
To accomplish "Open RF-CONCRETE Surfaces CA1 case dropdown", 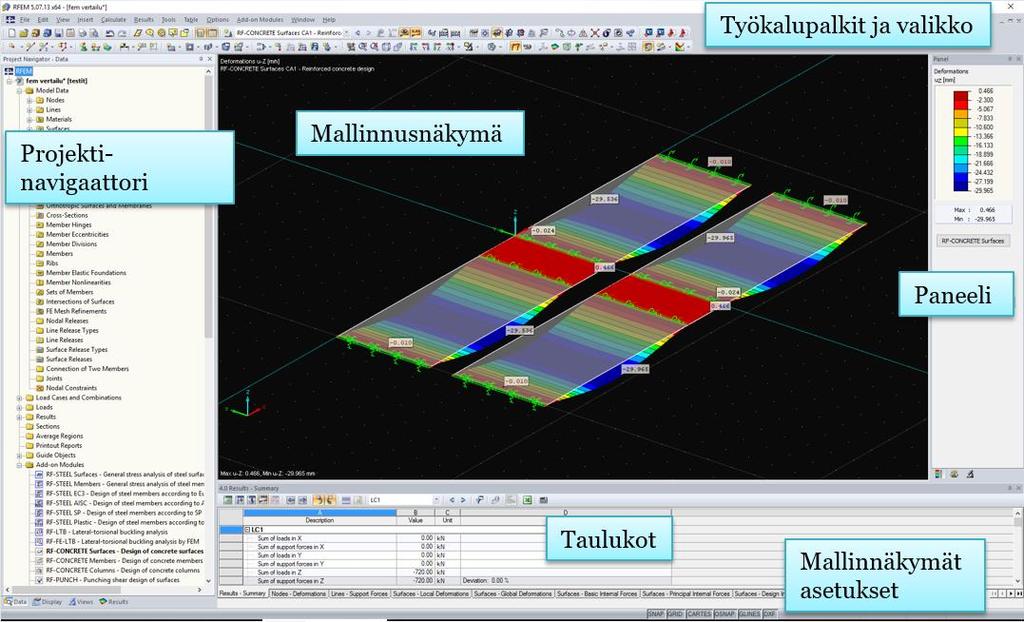I will [x=346, y=33].
